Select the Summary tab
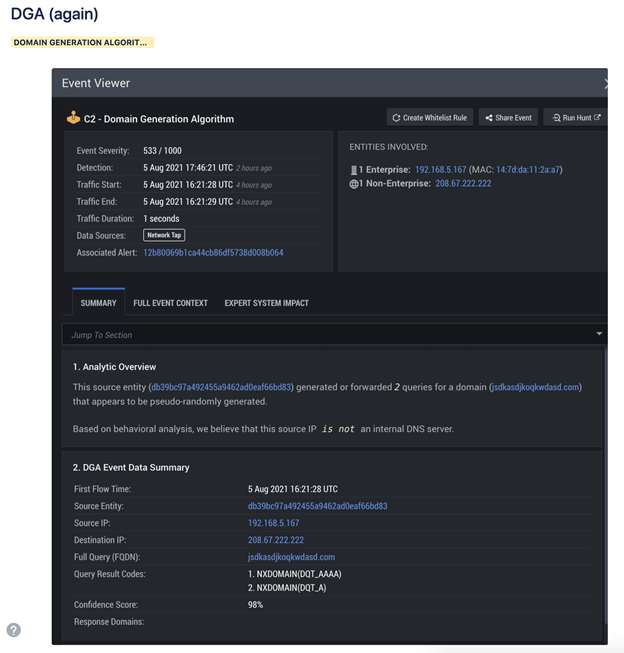The width and height of the screenshot is (624, 653). pyautogui.click(x=98, y=302)
